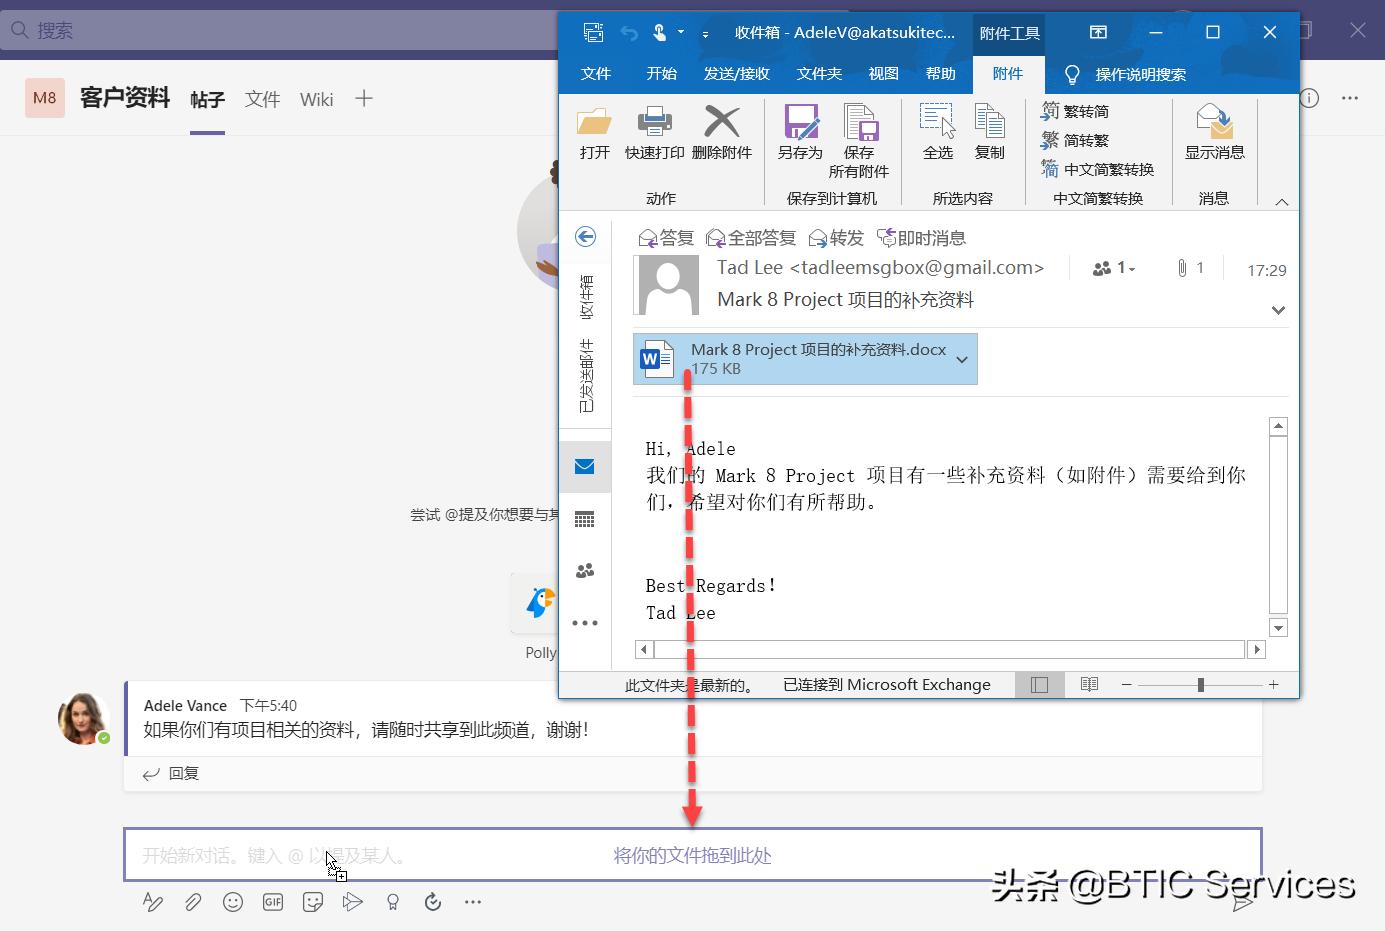1385x931 pixels.
Task: Enable normal view layout in the status bar
Action: pyautogui.click(x=1040, y=684)
